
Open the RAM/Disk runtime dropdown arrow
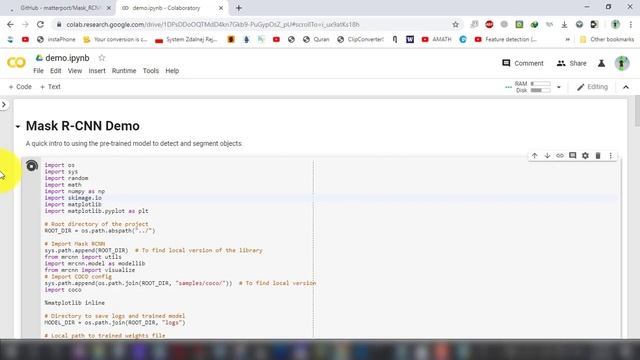pos(559,87)
